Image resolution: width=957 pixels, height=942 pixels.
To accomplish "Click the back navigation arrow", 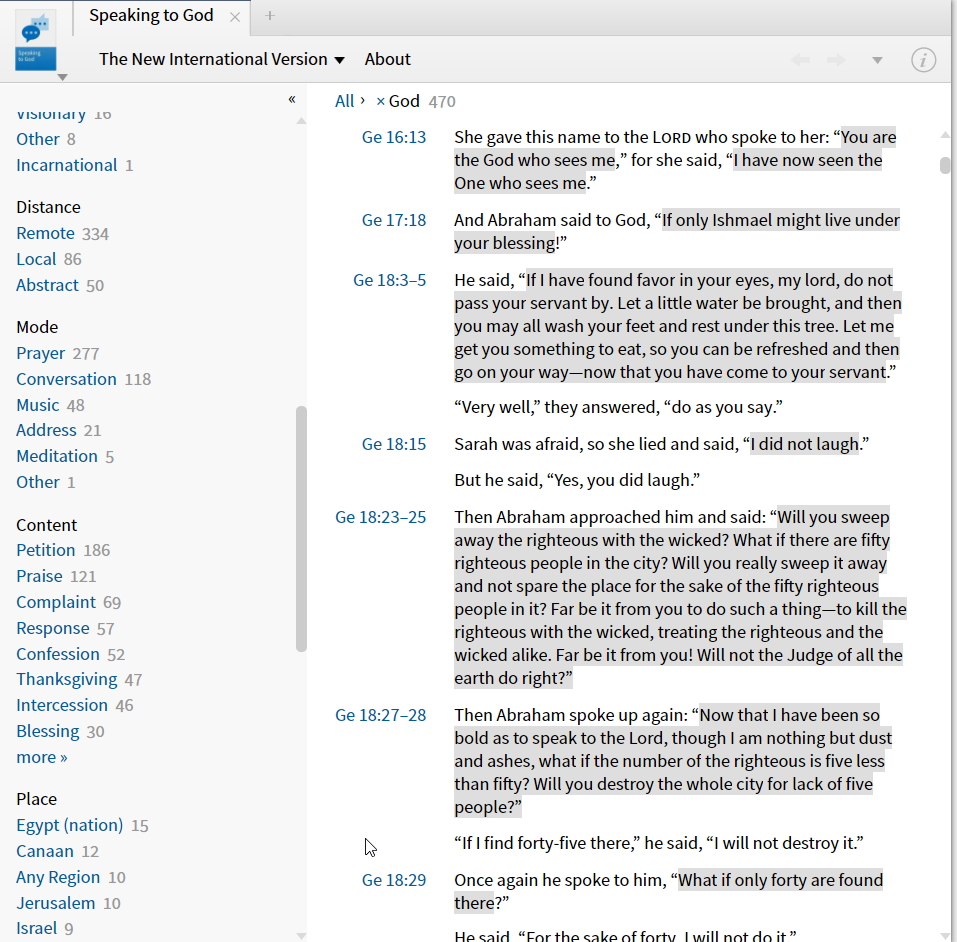I will point(800,60).
